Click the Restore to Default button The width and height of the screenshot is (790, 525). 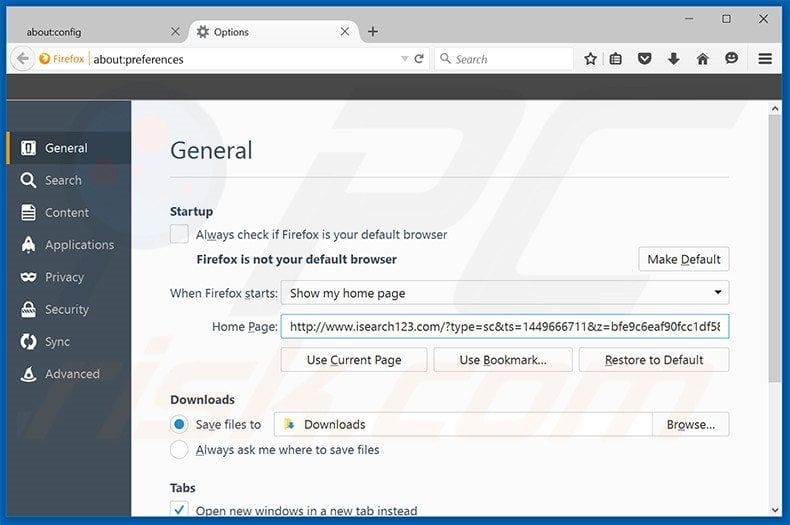tap(654, 360)
